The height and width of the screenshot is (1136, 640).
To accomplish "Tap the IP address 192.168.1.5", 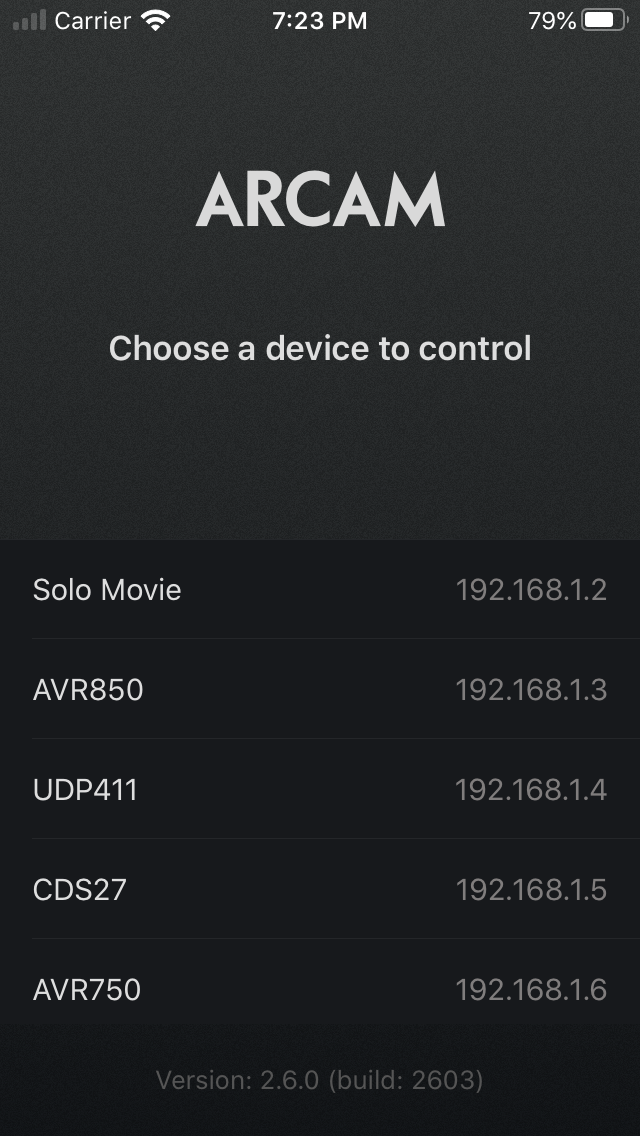I will [x=531, y=890].
